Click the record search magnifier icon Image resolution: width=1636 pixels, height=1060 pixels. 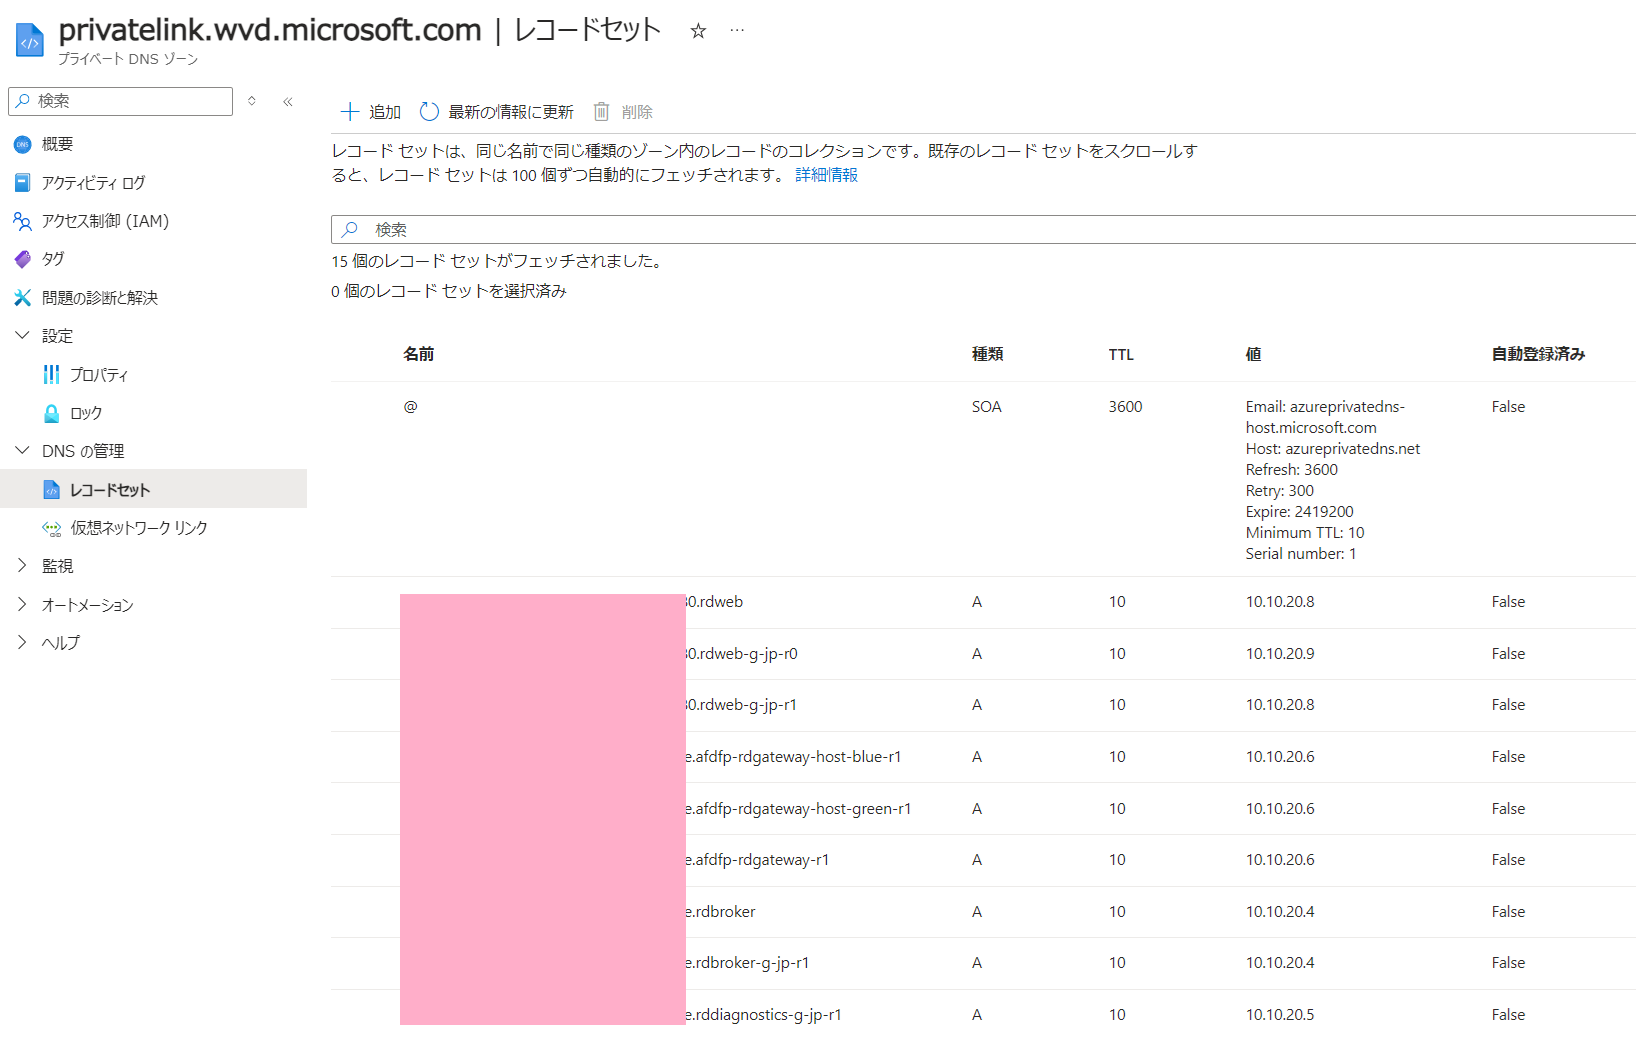click(350, 229)
